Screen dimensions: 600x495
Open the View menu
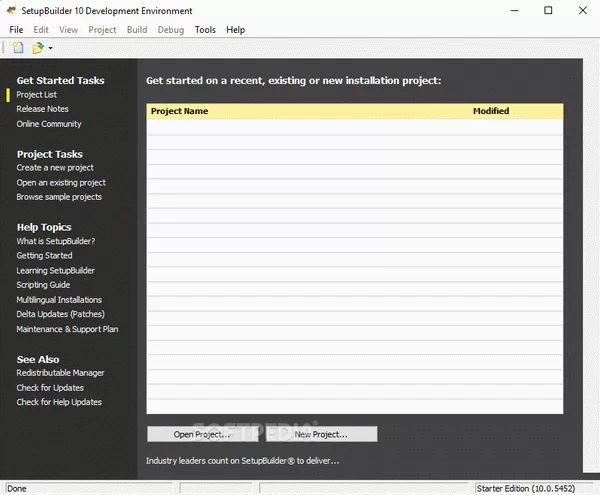pyautogui.click(x=68, y=30)
